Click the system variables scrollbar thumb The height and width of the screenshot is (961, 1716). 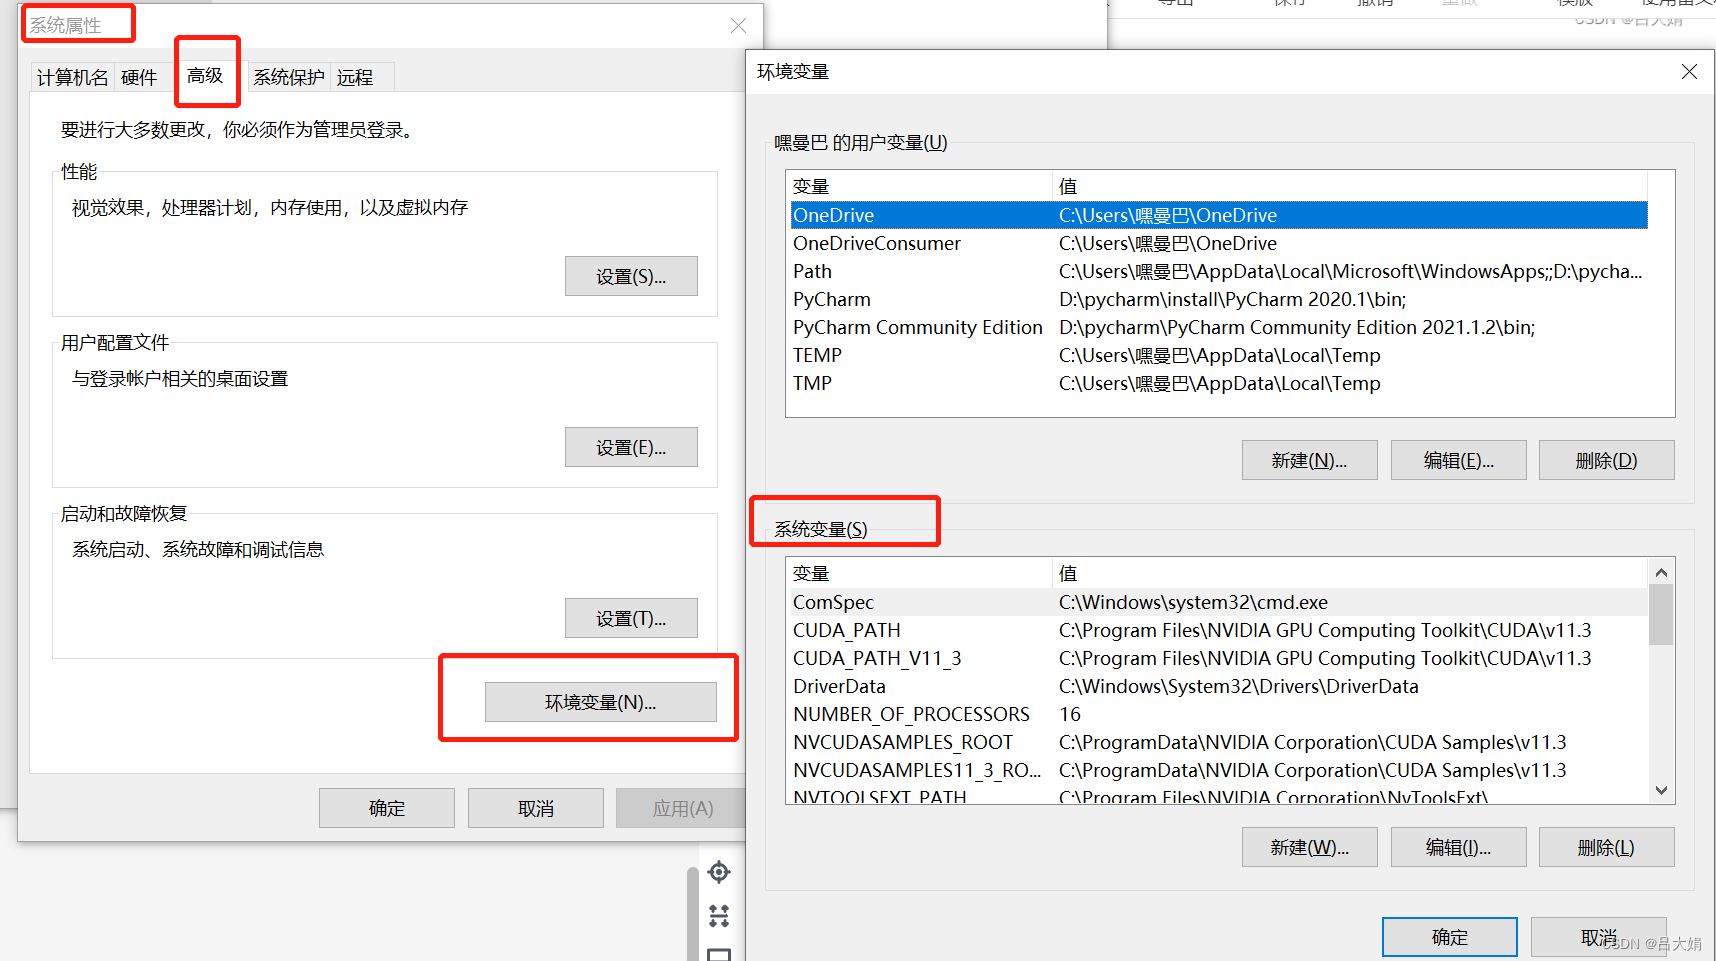click(1661, 615)
